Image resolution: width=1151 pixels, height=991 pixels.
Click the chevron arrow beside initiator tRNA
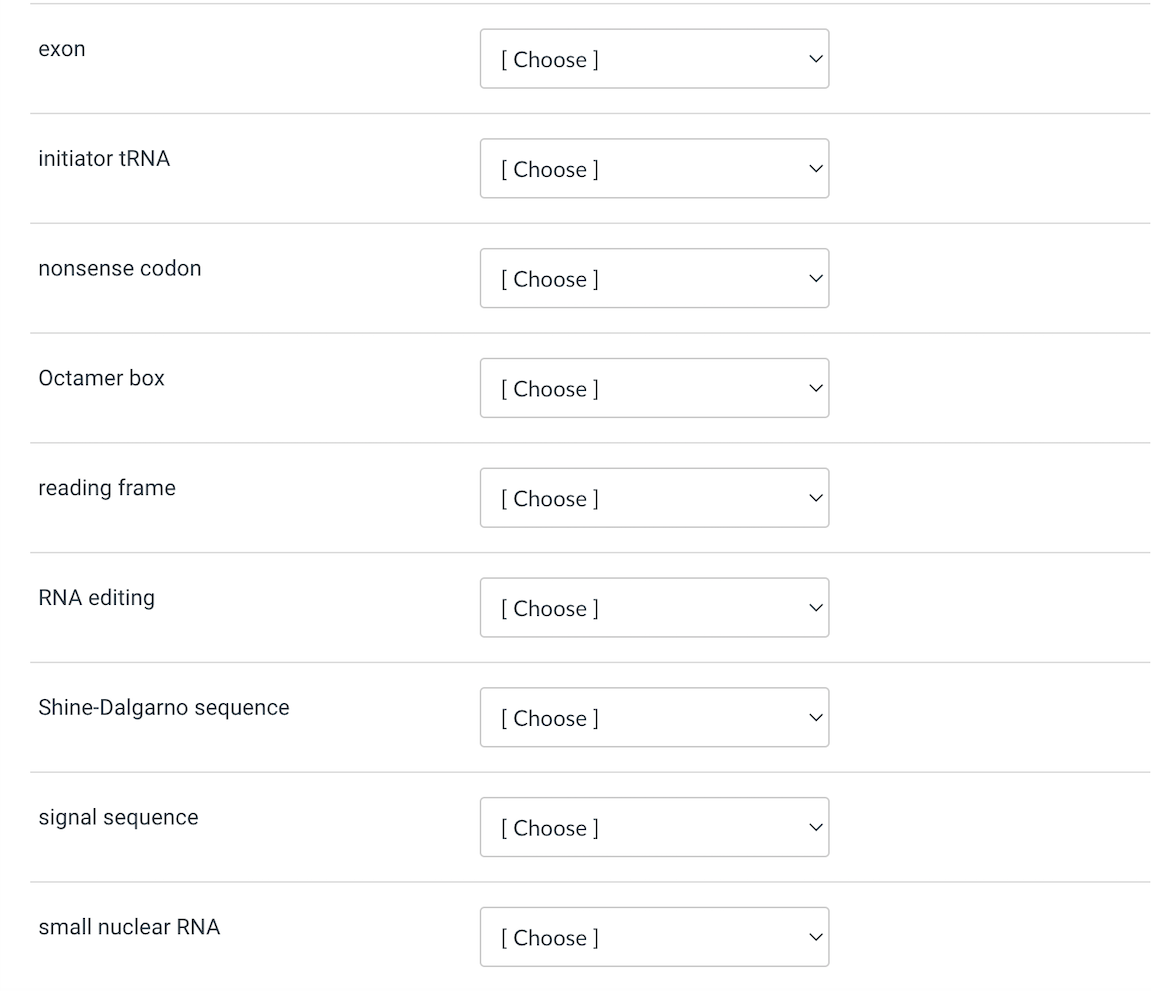pos(815,169)
